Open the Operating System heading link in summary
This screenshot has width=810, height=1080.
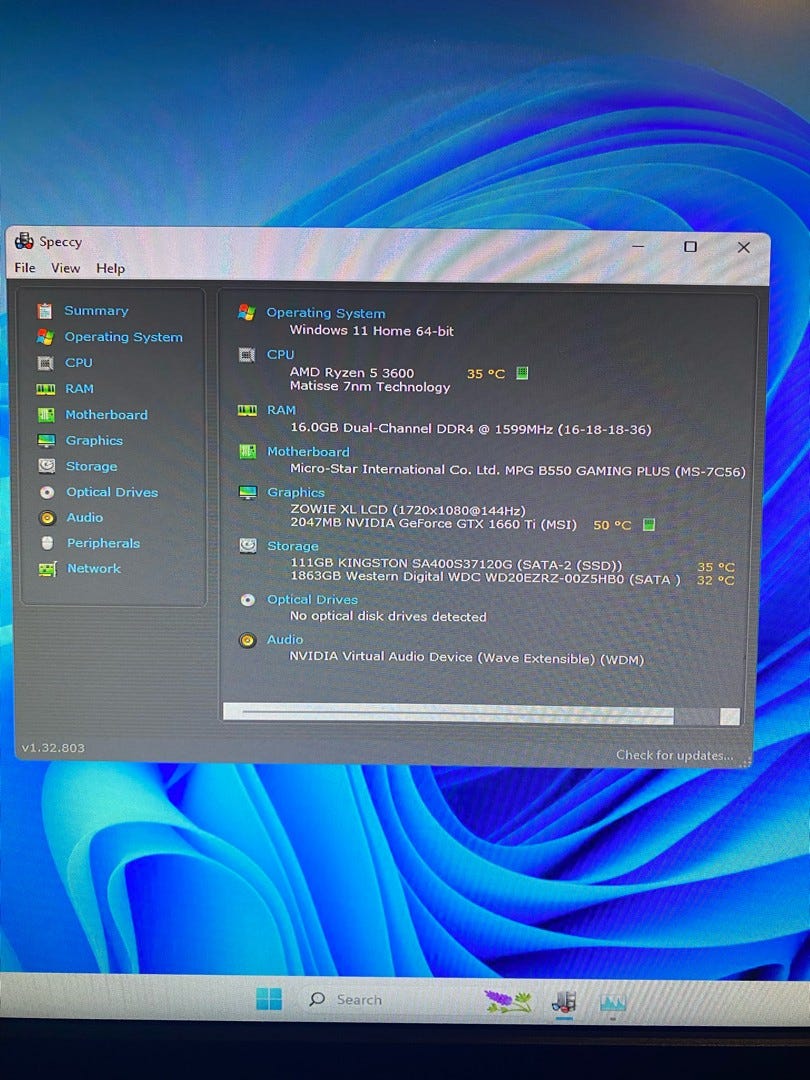click(x=326, y=313)
